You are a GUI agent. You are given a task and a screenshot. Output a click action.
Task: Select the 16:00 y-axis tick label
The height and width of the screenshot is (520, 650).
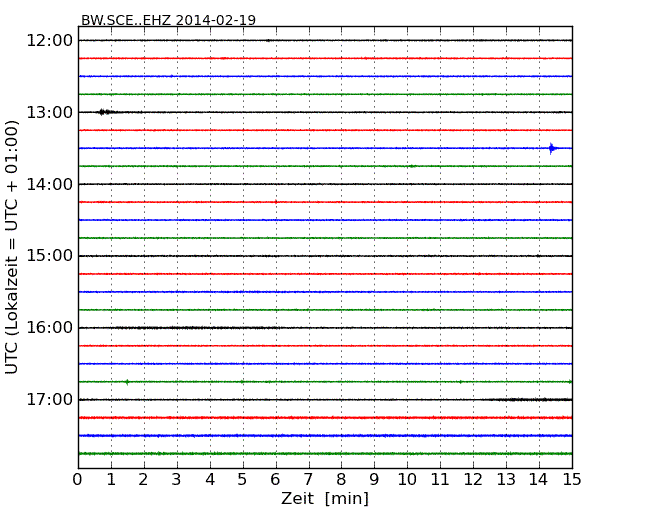pyautogui.click(x=49, y=328)
